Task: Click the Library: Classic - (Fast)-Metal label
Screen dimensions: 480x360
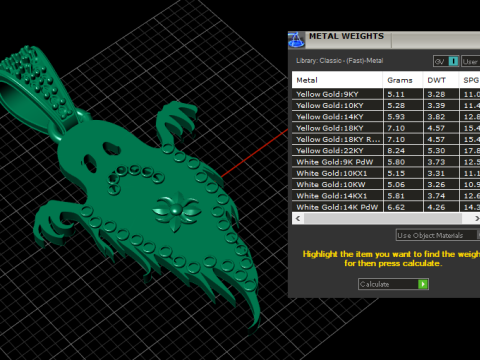Action: pos(340,61)
